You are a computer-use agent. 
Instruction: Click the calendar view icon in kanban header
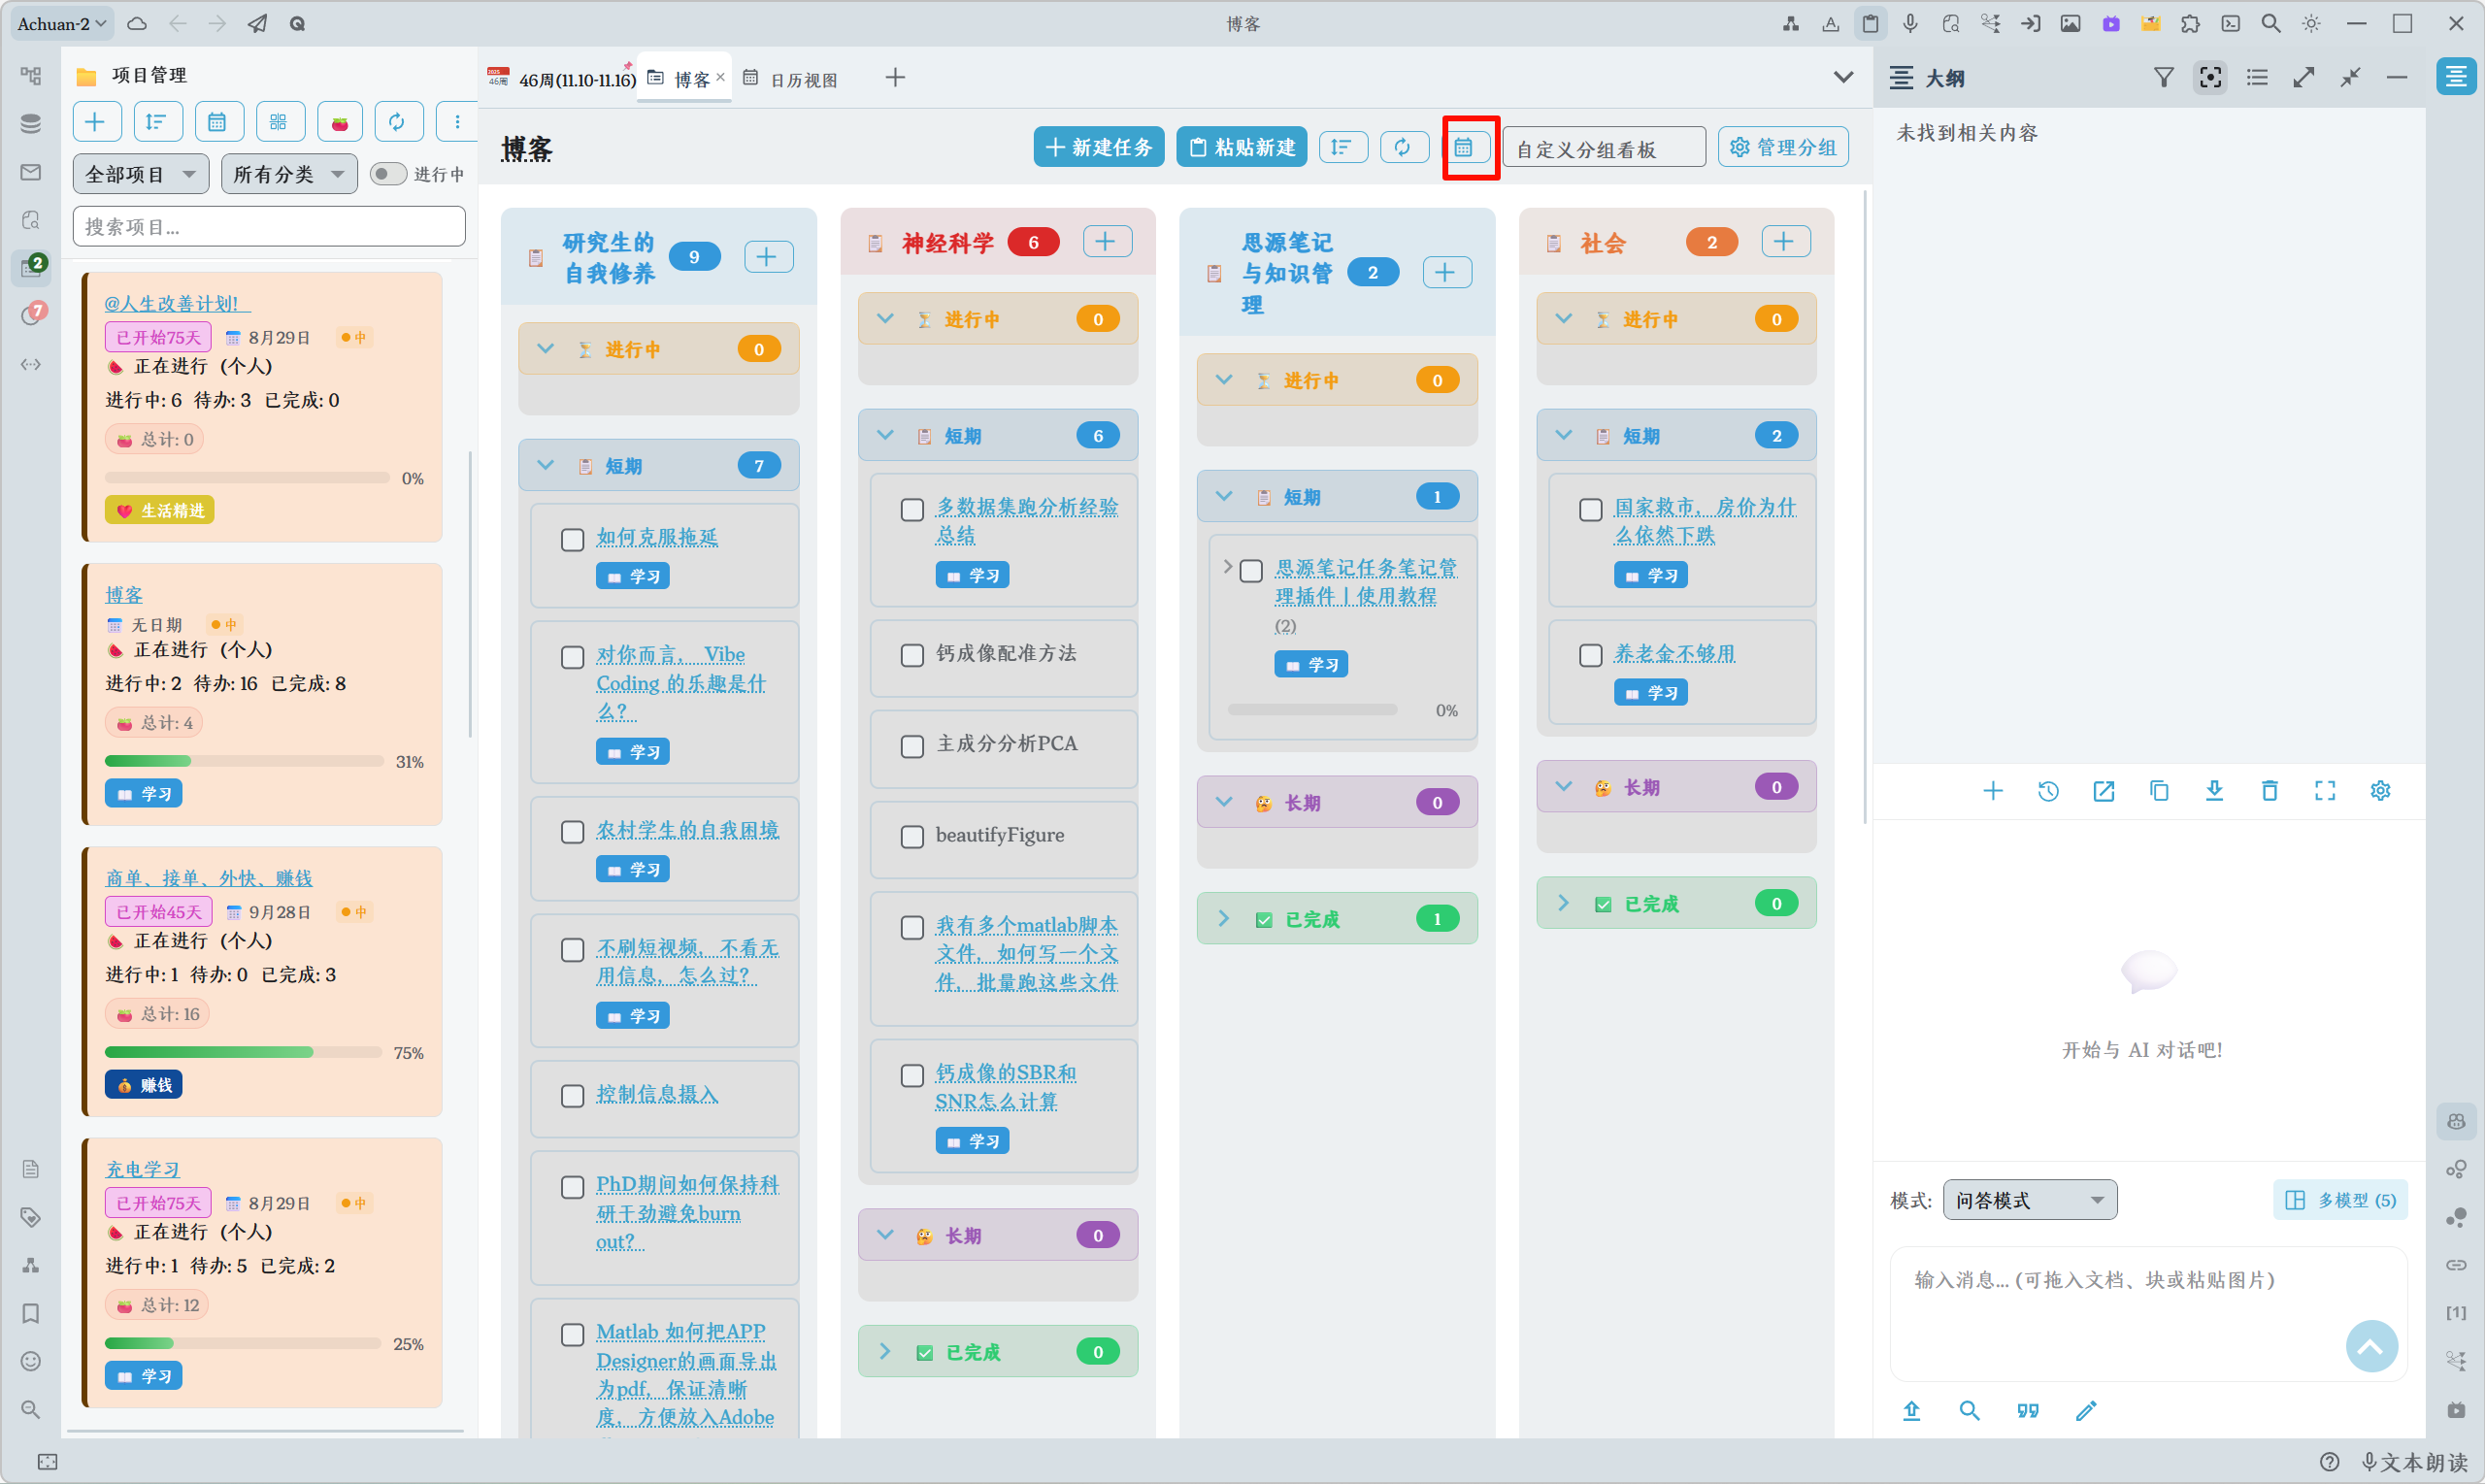pyautogui.click(x=1464, y=148)
